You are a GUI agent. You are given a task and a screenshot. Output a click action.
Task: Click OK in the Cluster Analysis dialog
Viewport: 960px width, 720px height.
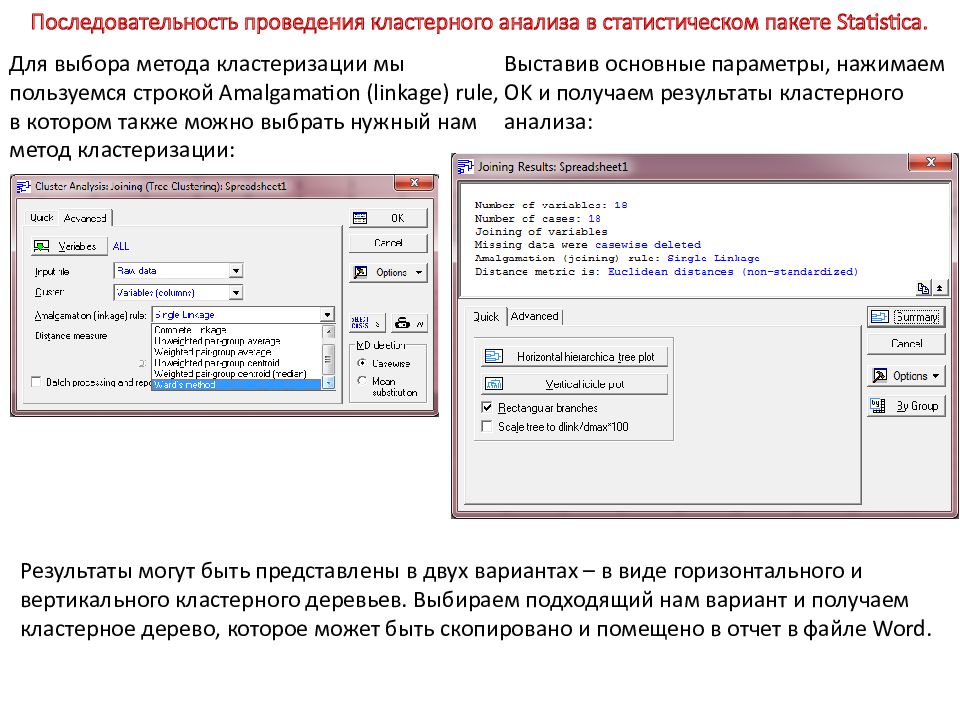tap(388, 218)
